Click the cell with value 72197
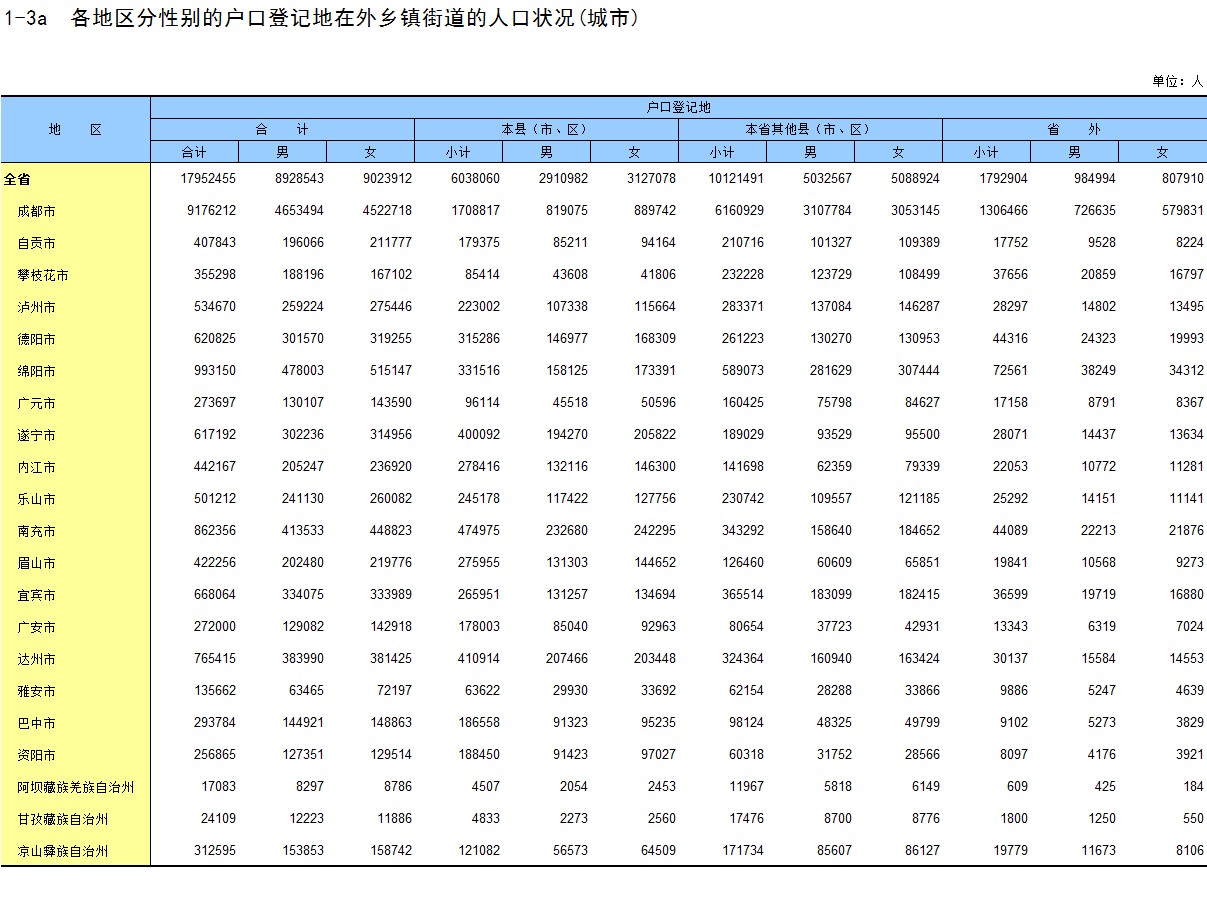The height and width of the screenshot is (899, 1207). [x=394, y=691]
